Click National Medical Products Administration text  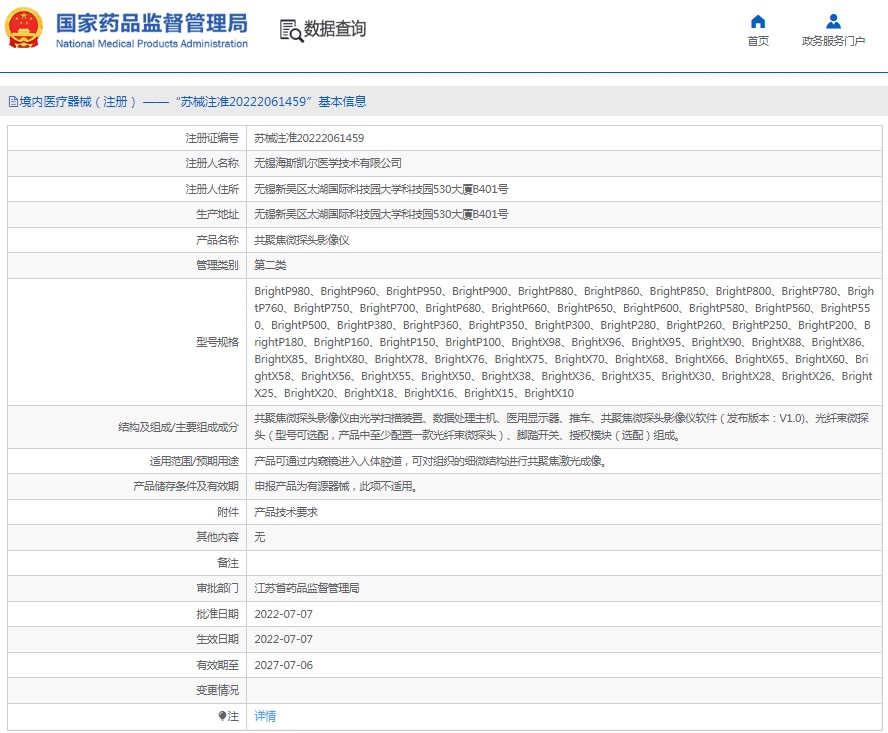[152, 44]
